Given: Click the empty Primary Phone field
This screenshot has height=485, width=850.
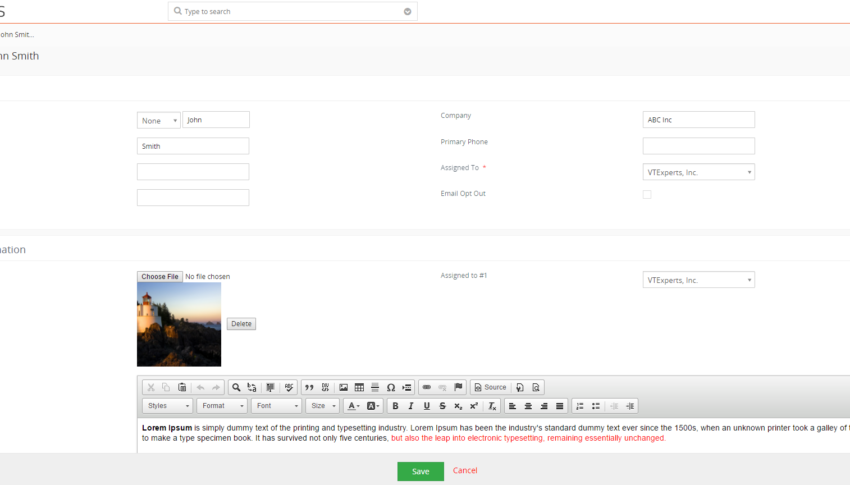Looking at the screenshot, I should [699, 146].
